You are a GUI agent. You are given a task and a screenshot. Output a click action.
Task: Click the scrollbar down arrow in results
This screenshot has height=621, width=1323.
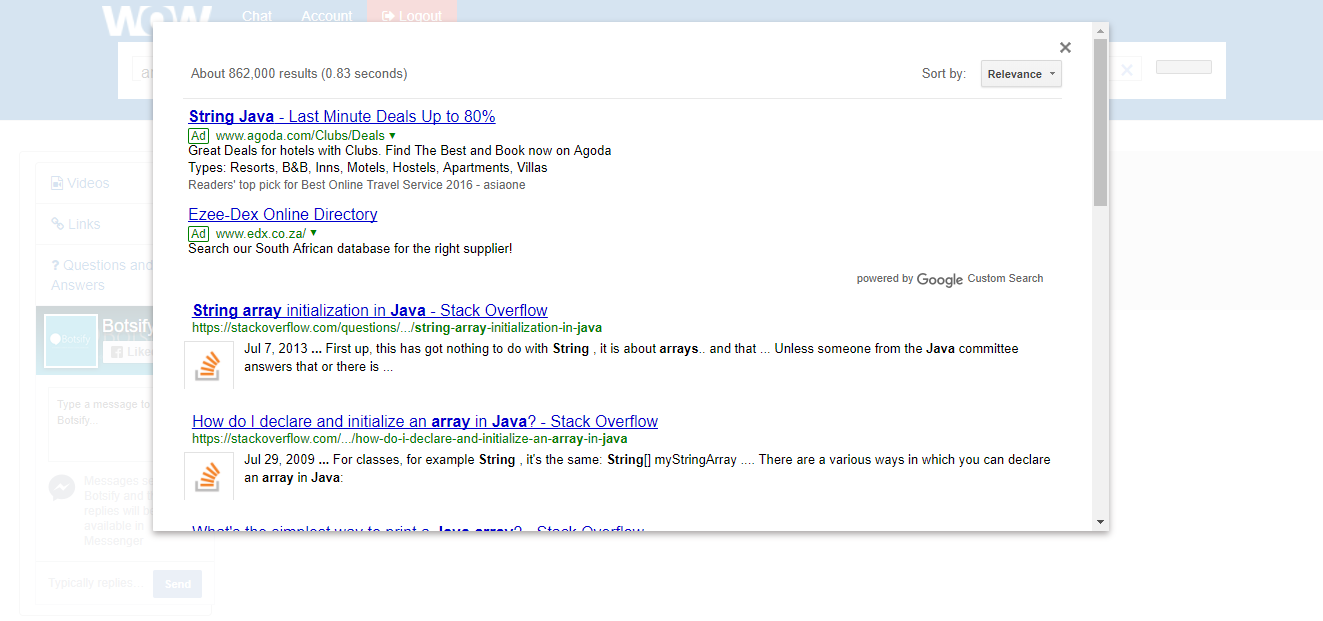[1100, 522]
